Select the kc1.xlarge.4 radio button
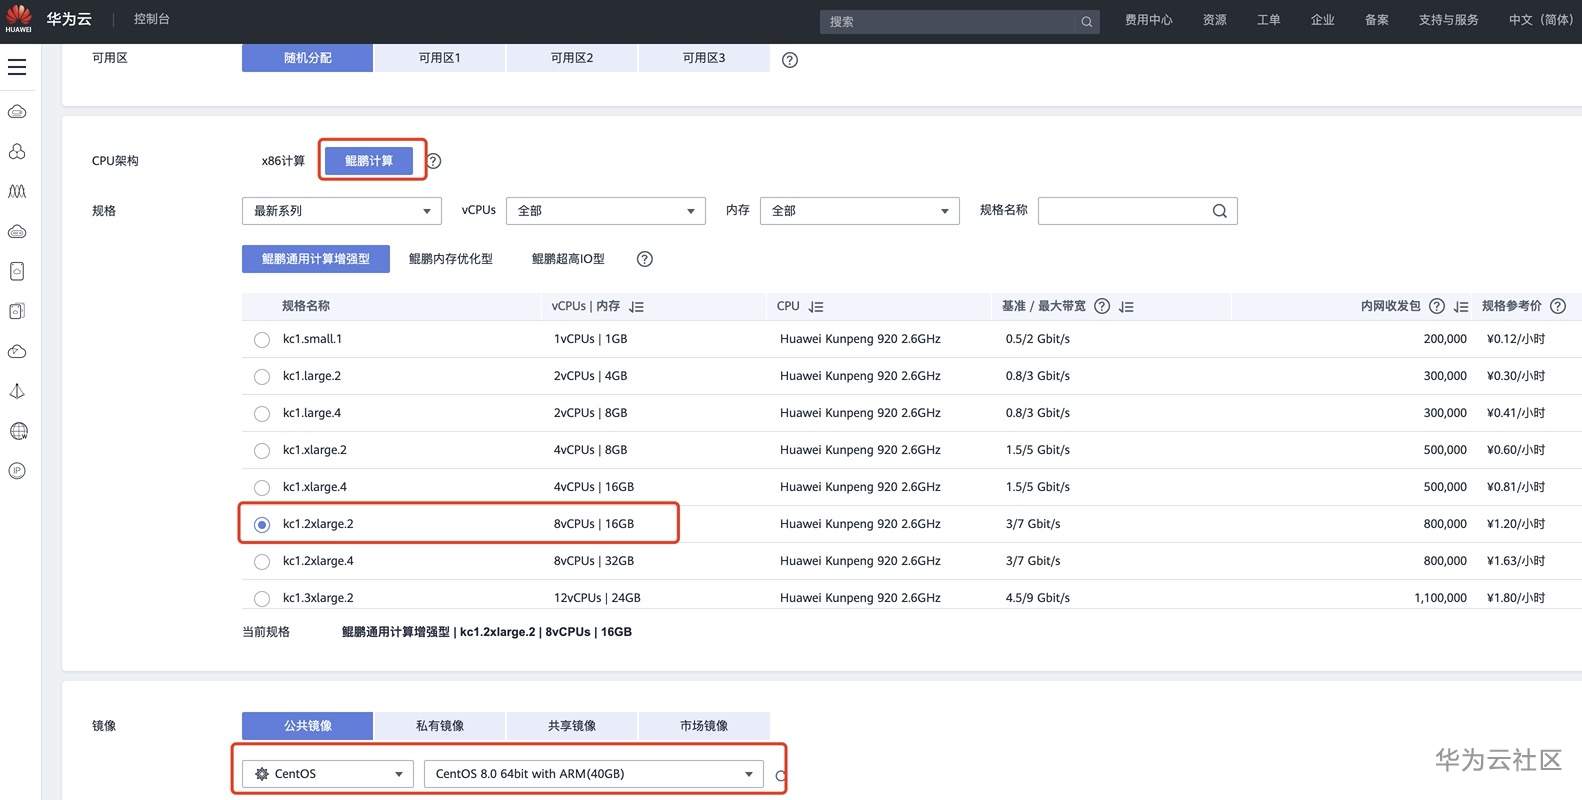Screen dimensions: 1582x800 262,488
